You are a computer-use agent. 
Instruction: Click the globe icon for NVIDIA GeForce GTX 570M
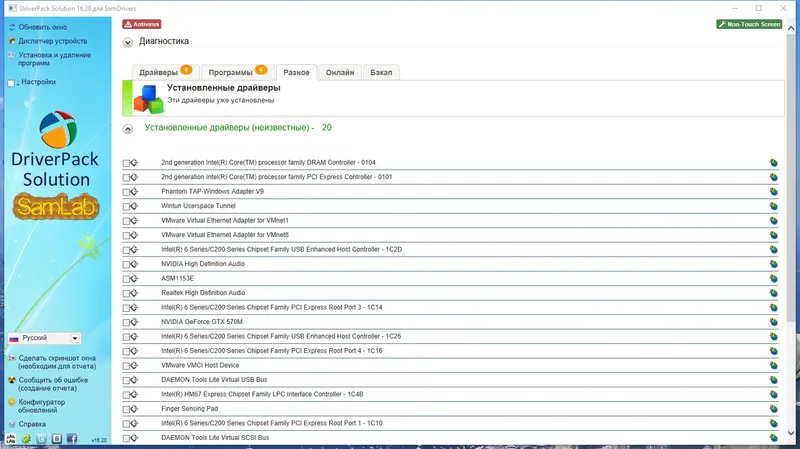[773, 322]
